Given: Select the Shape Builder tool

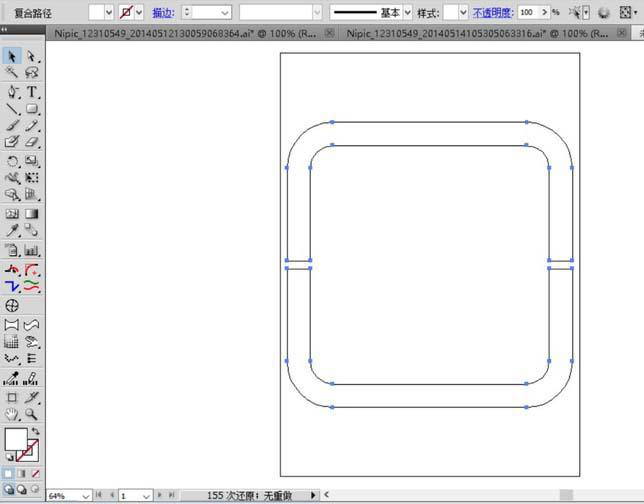Looking at the screenshot, I should click(x=12, y=194).
